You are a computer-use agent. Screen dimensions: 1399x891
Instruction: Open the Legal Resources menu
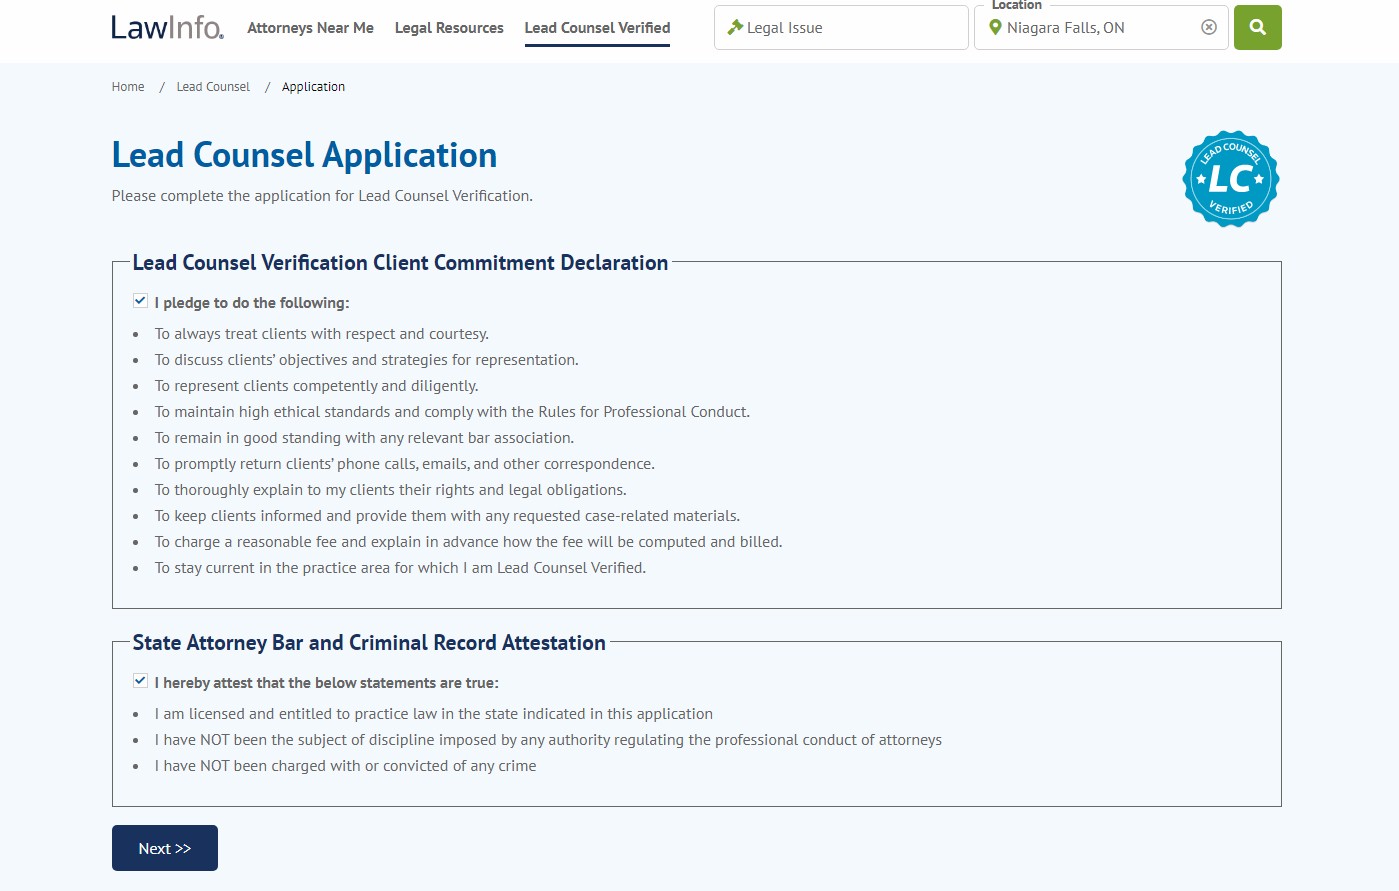(449, 28)
